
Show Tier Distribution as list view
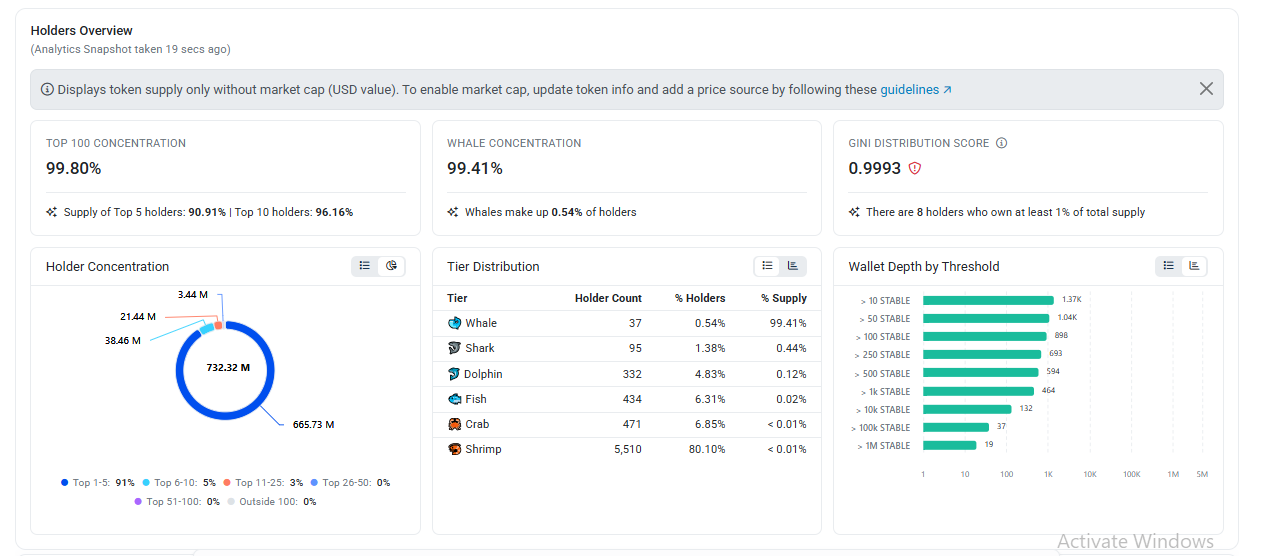click(x=767, y=266)
